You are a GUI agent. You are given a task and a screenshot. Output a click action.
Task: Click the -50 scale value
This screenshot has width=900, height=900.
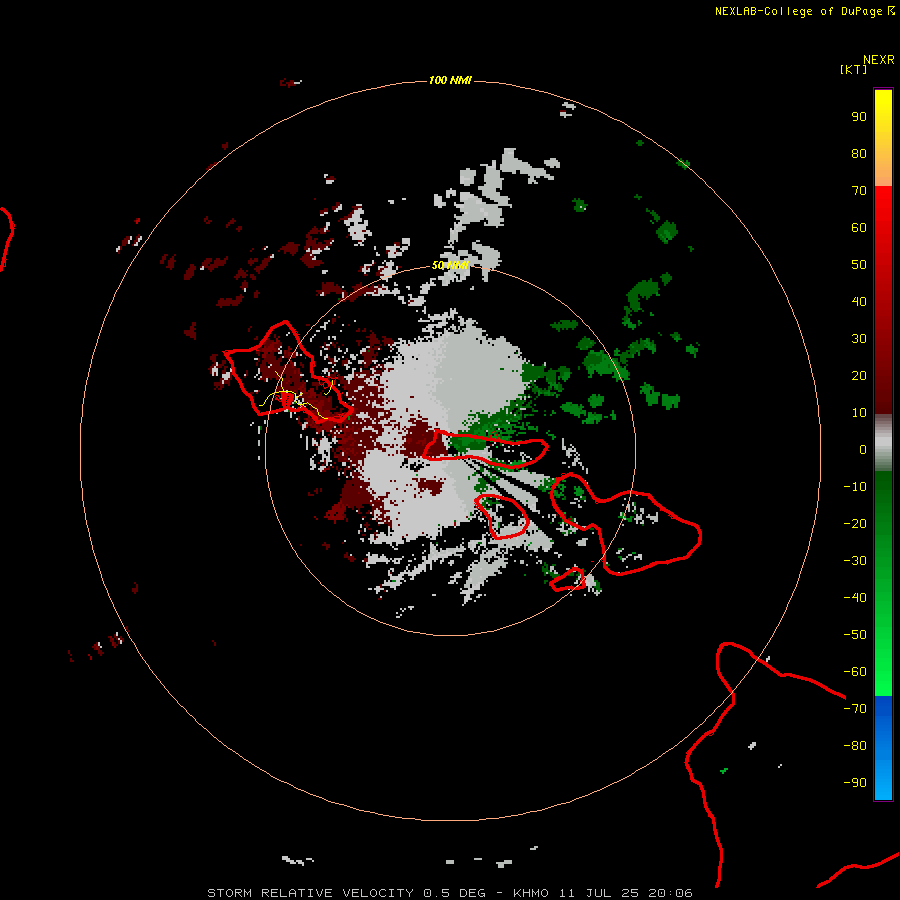click(x=855, y=635)
